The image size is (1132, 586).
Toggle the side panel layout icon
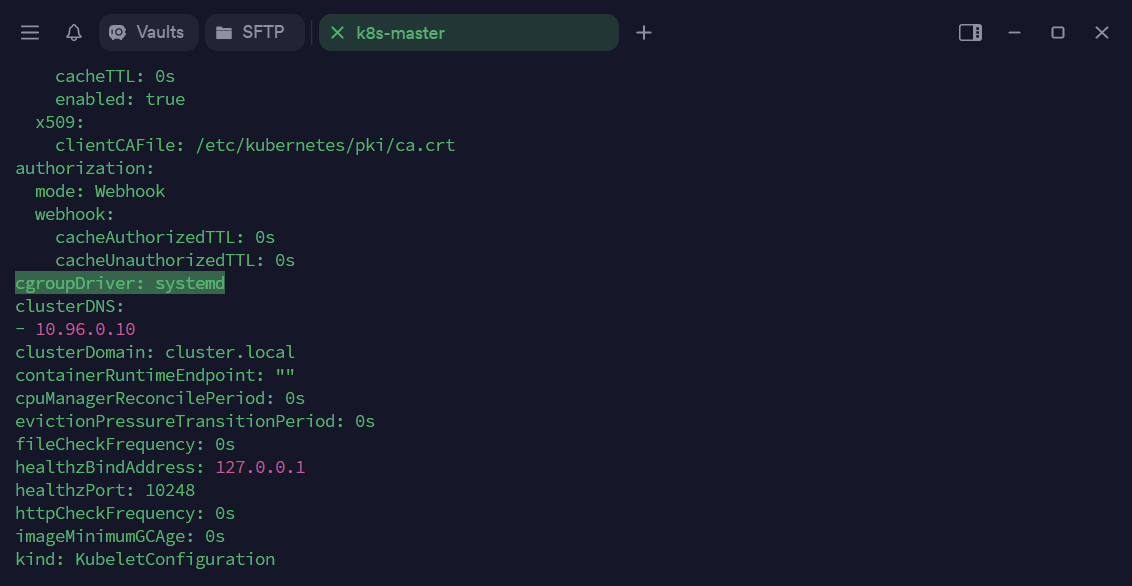(970, 33)
